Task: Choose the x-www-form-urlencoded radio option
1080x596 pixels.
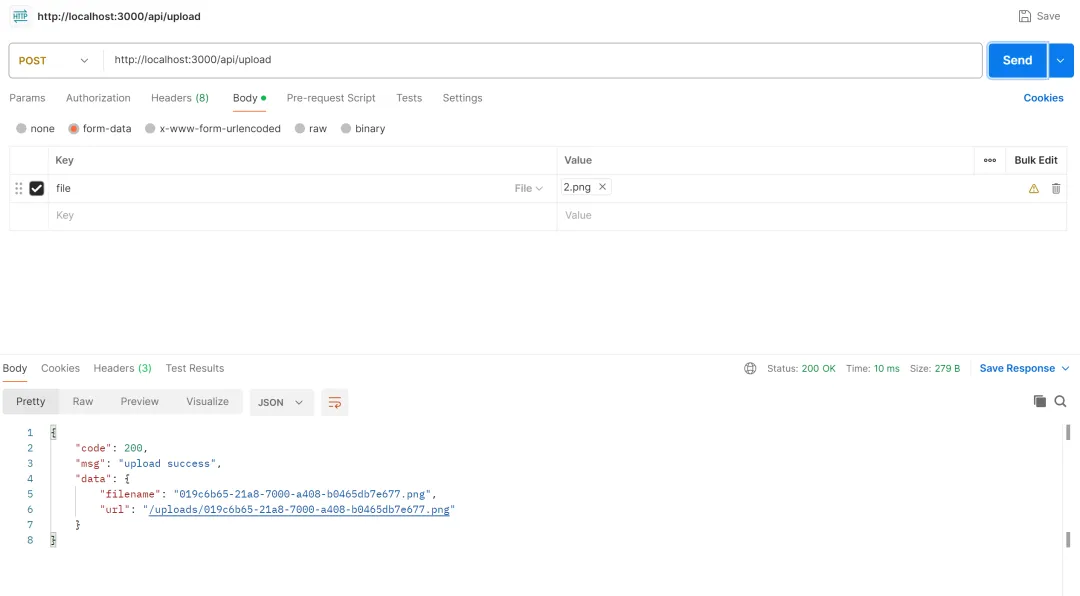Action: coord(149,128)
